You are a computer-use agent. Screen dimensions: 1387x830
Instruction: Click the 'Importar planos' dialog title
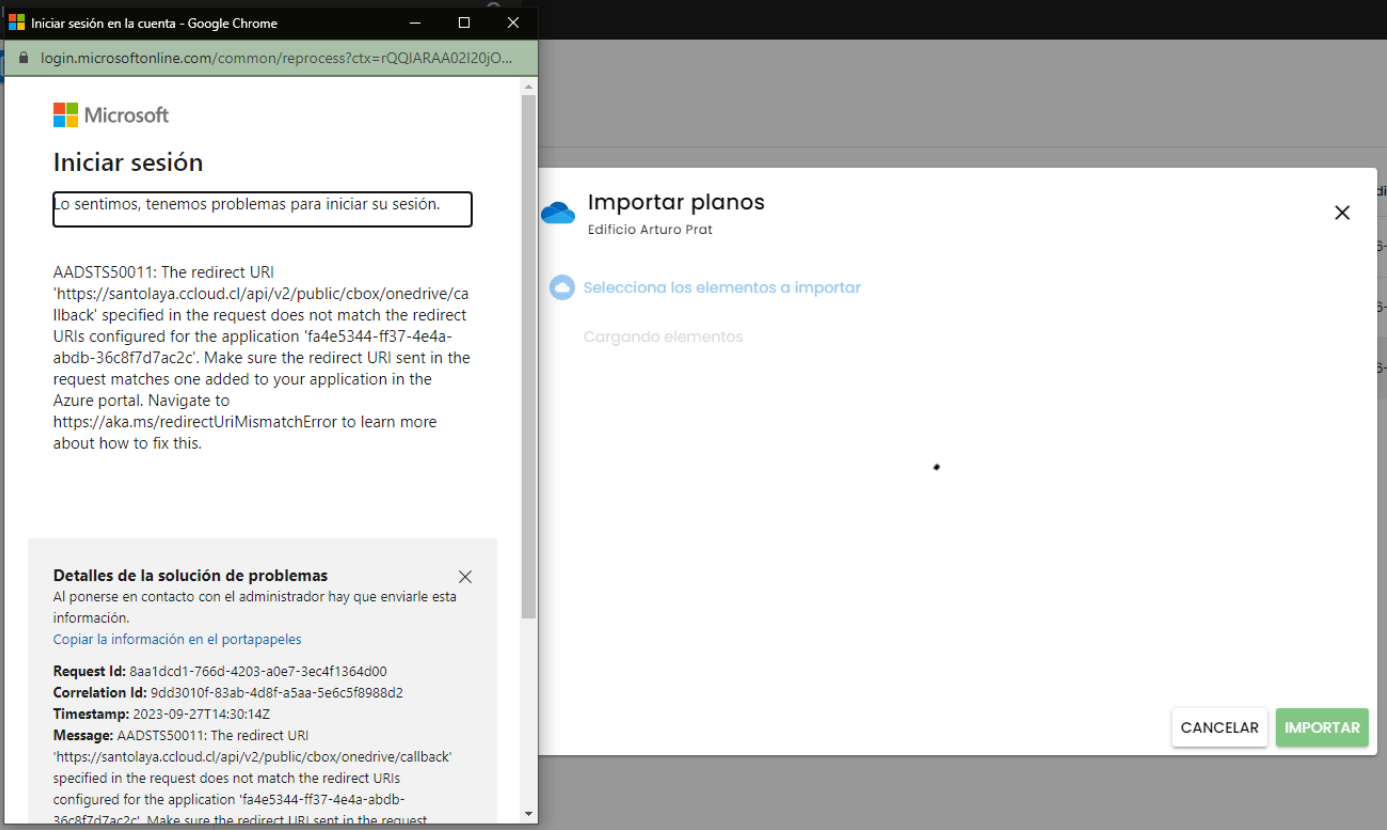676,202
